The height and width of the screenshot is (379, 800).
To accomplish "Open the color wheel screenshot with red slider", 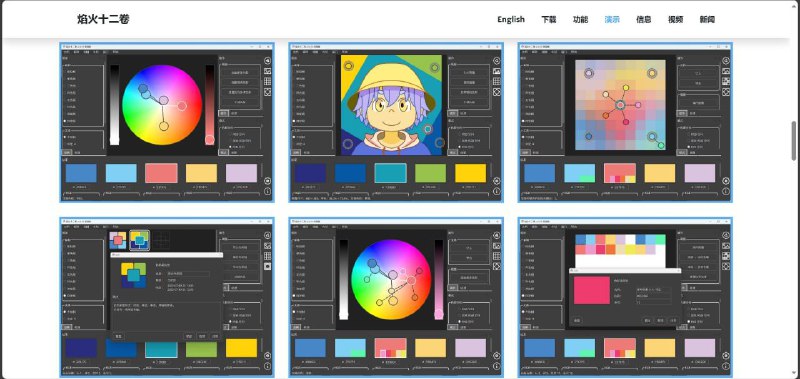I will tap(167, 122).
